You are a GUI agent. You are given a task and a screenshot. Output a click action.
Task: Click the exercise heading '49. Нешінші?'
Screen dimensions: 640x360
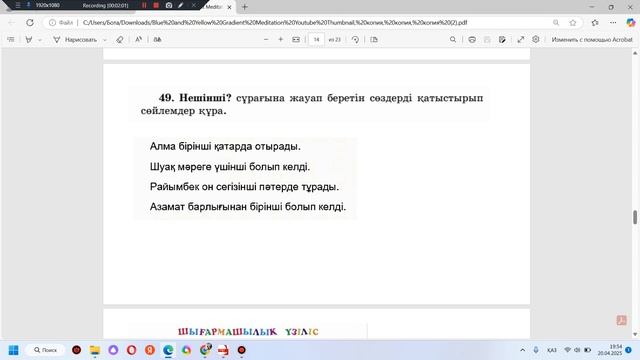pos(195,98)
